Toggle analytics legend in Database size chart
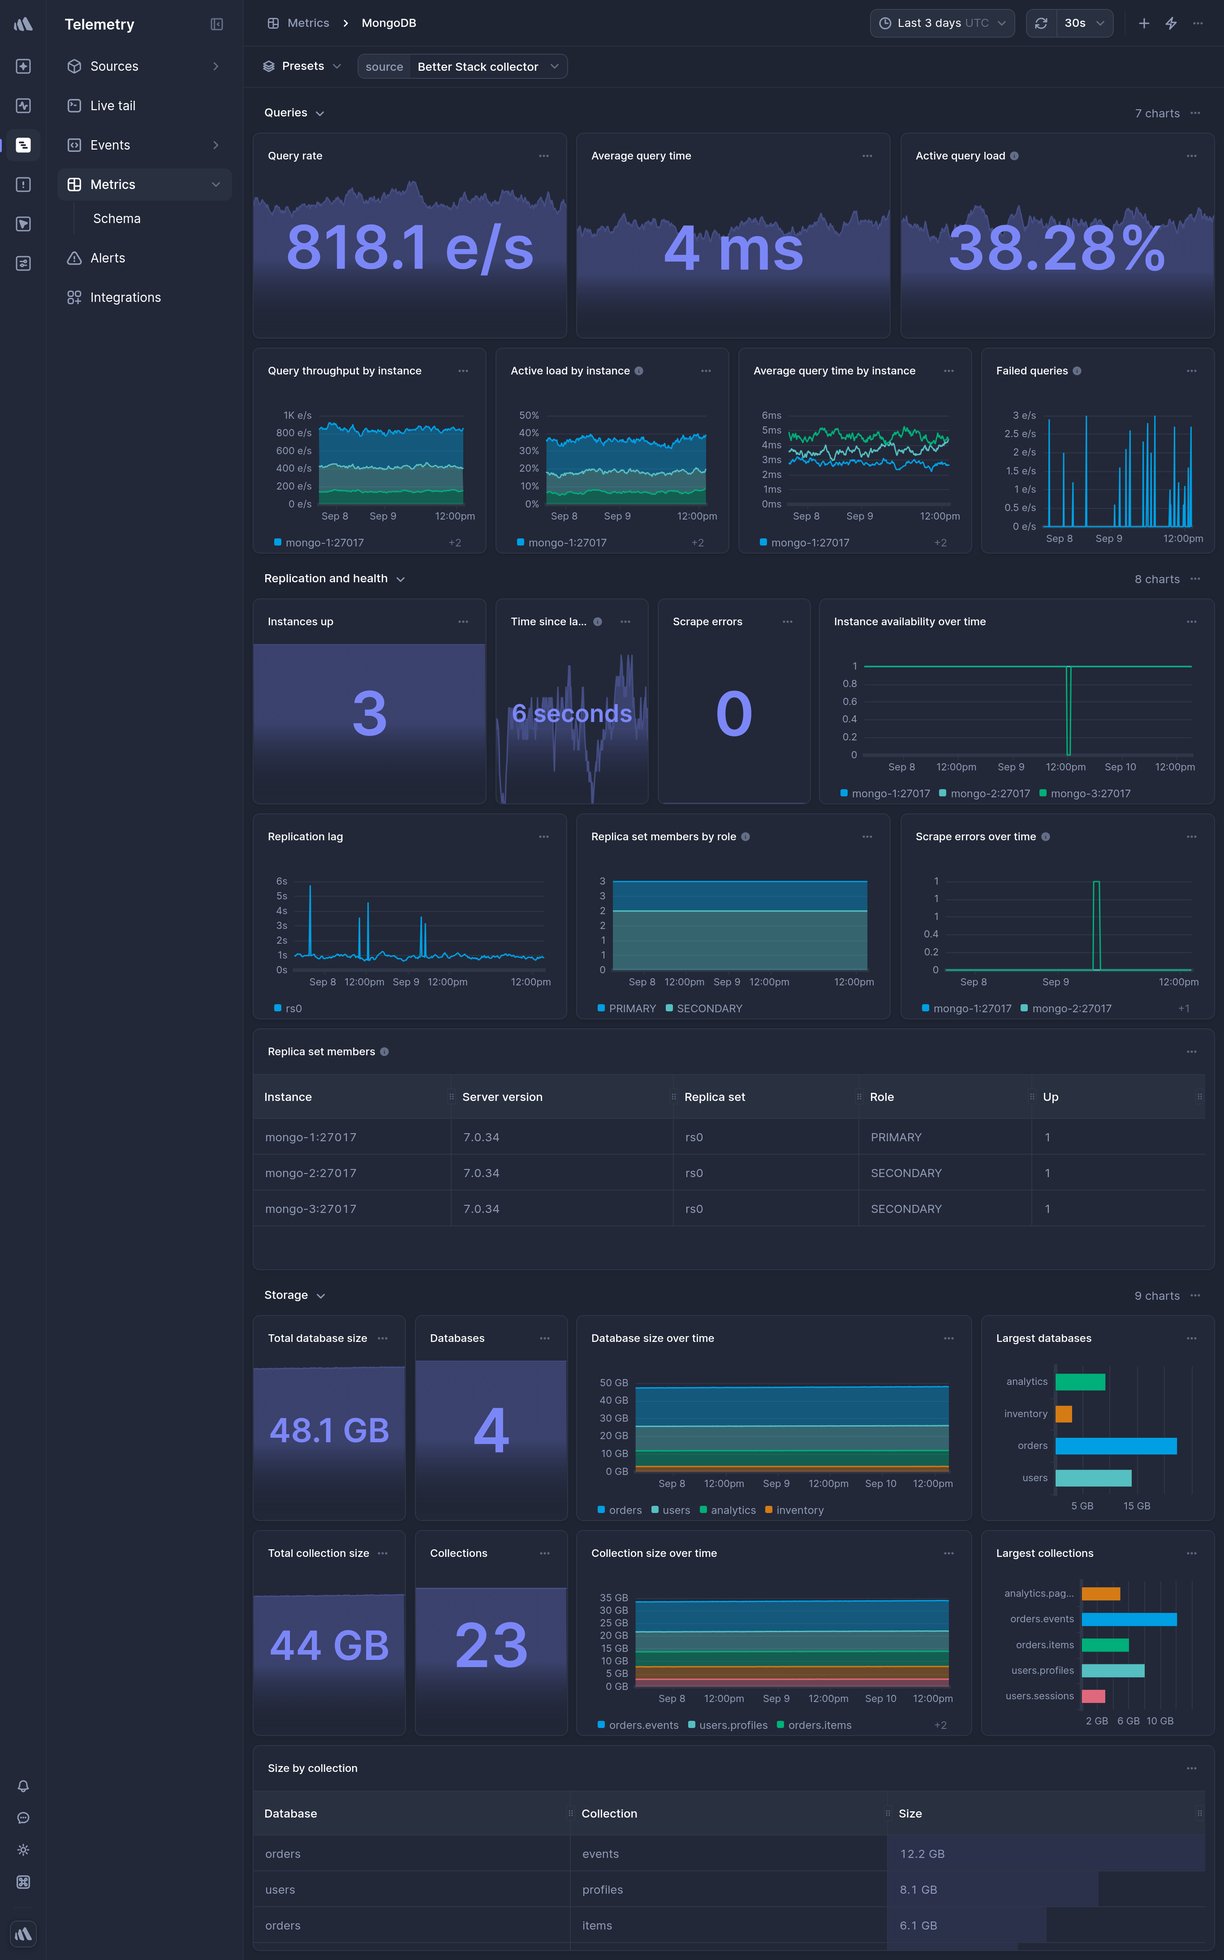Screen dimensions: 1224x1960 click(x=728, y=1511)
